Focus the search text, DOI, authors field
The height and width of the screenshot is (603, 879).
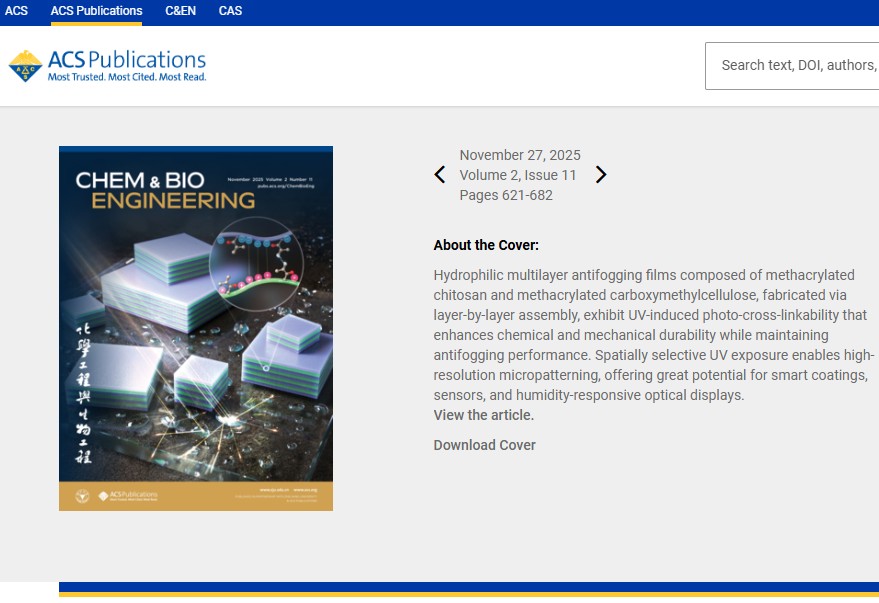pyautogui.click(x=792, y=66)
